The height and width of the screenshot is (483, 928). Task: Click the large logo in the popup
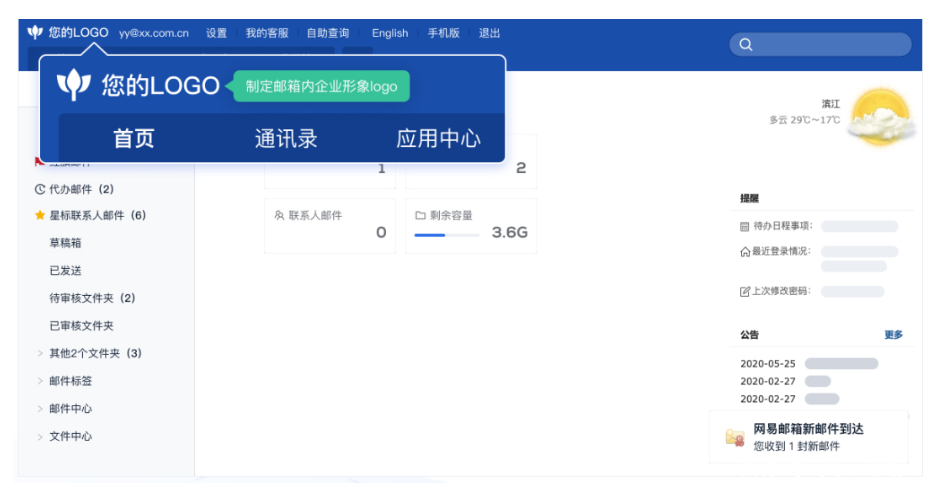(74, 86)
